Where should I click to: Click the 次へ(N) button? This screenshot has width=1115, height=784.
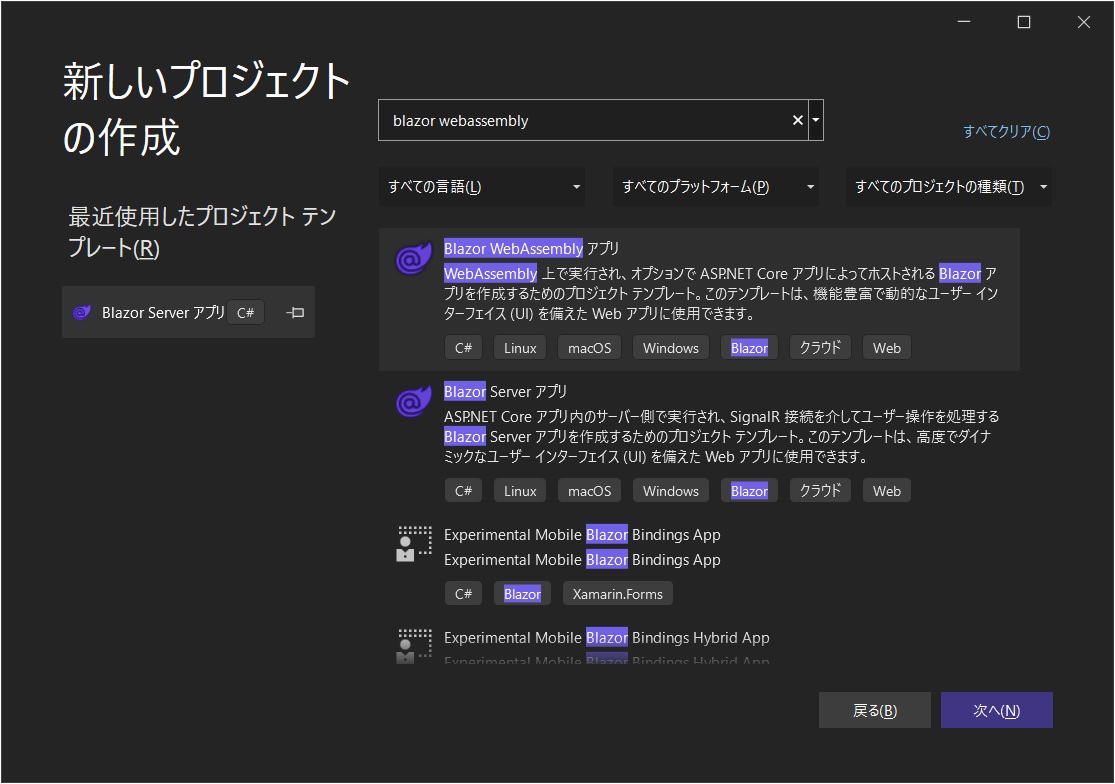997,710
